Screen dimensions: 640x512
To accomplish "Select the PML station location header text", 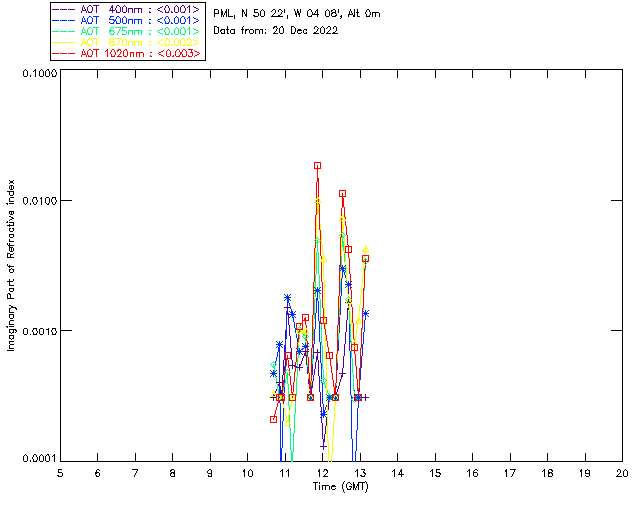I will click(297, 14).
